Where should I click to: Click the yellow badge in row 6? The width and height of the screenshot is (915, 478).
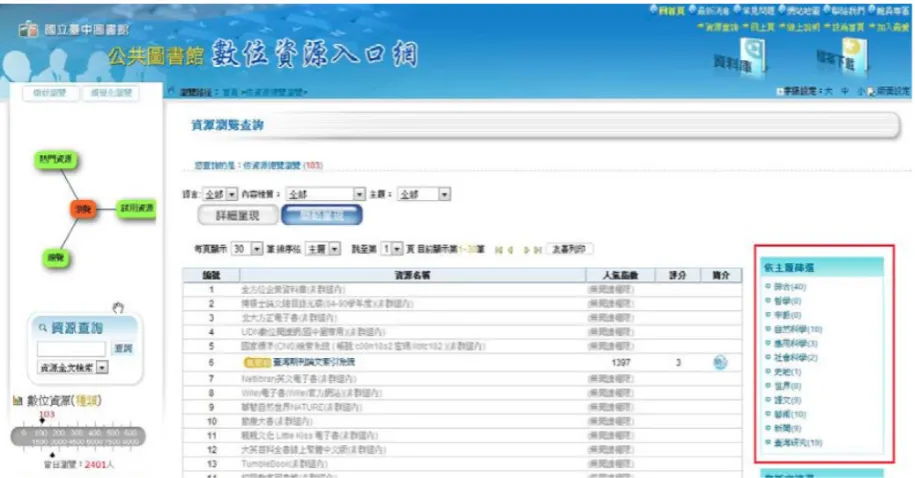[x=257, y=362]
